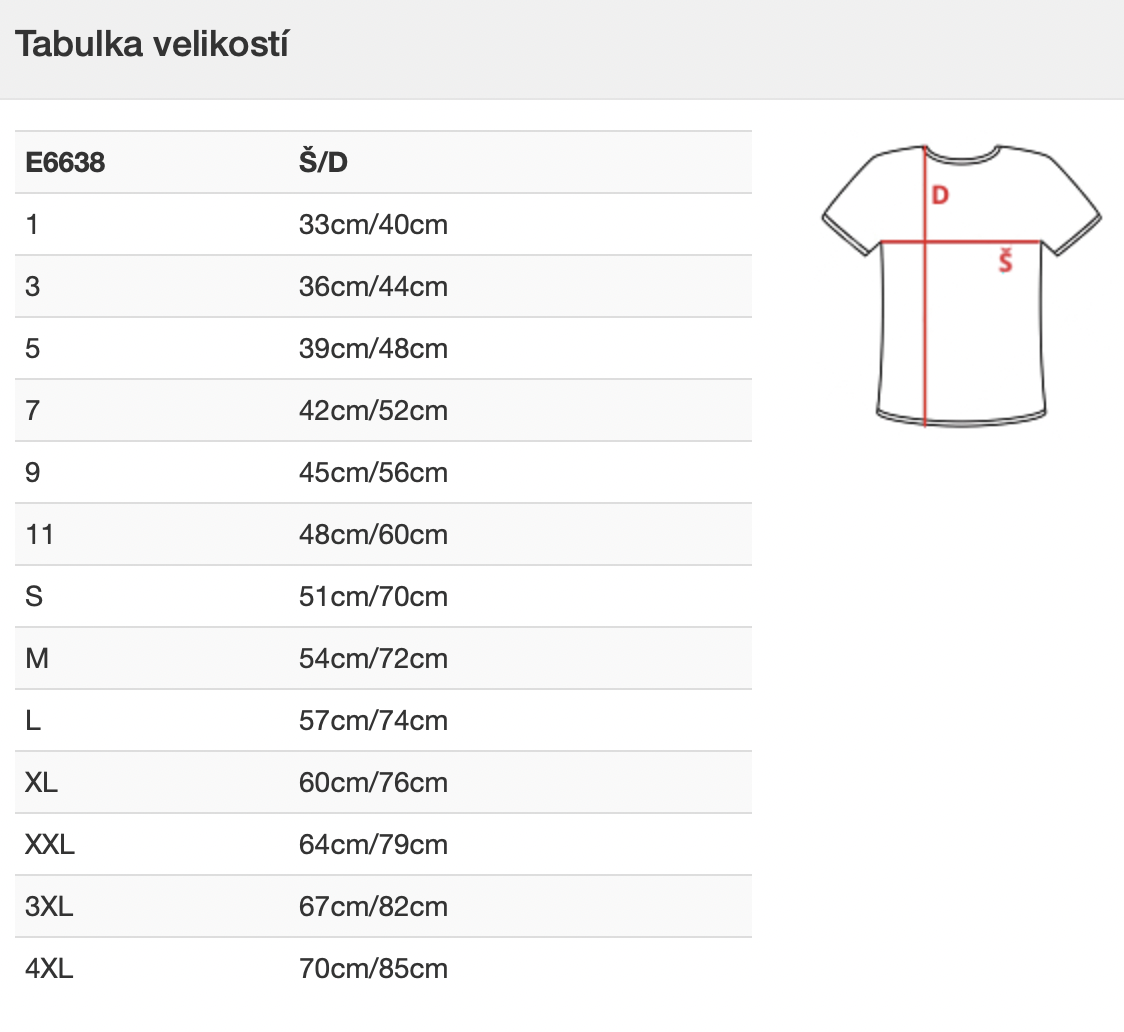Select the Š/D column header
1124x1032 pixels.
(323, 161)
